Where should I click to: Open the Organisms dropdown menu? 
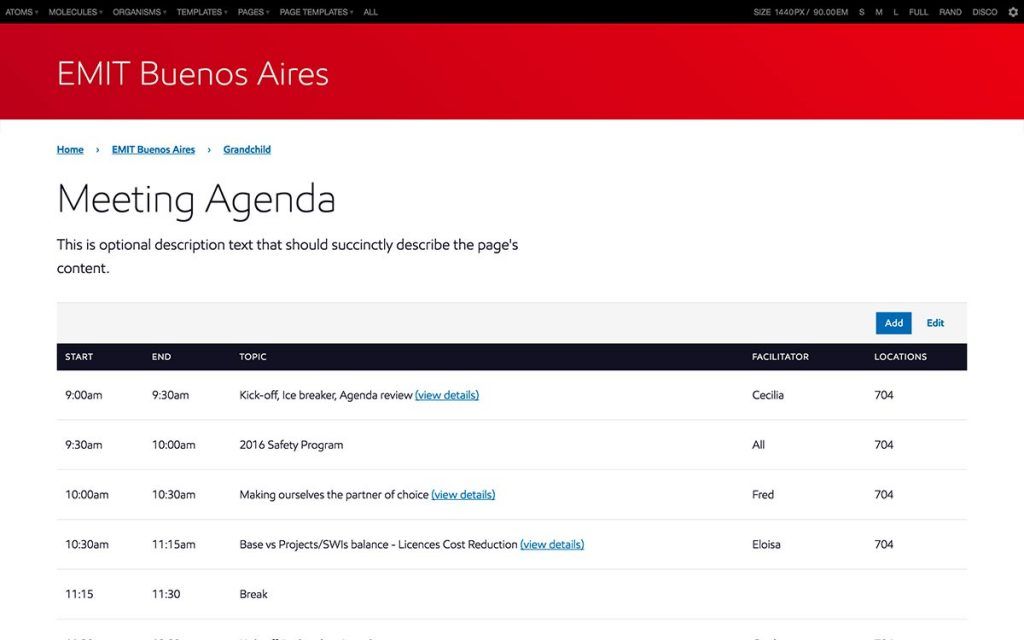point(139,12)
